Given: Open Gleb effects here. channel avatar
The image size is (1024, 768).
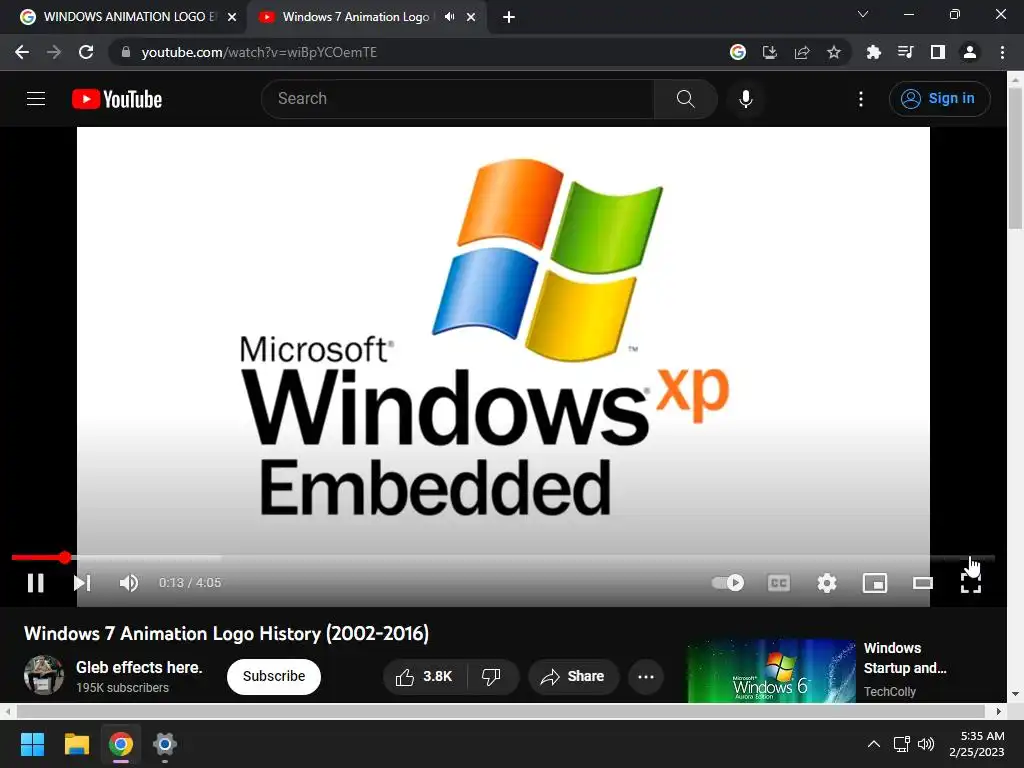Looking at the screenshot, I should [44, 675].
